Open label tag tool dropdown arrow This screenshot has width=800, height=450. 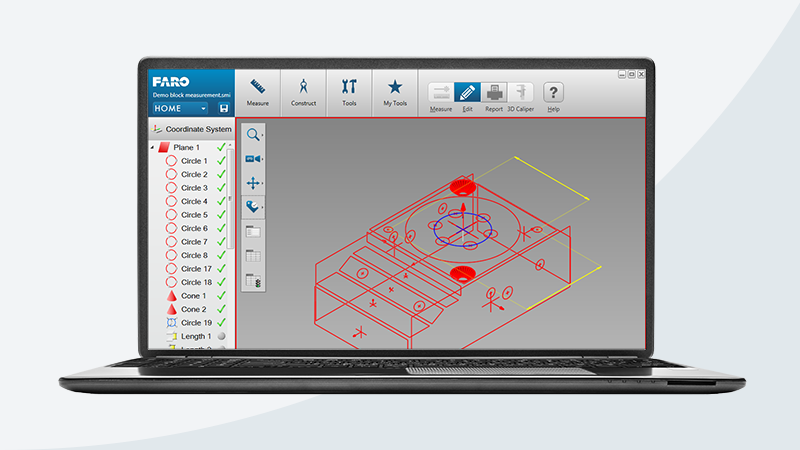262,207
